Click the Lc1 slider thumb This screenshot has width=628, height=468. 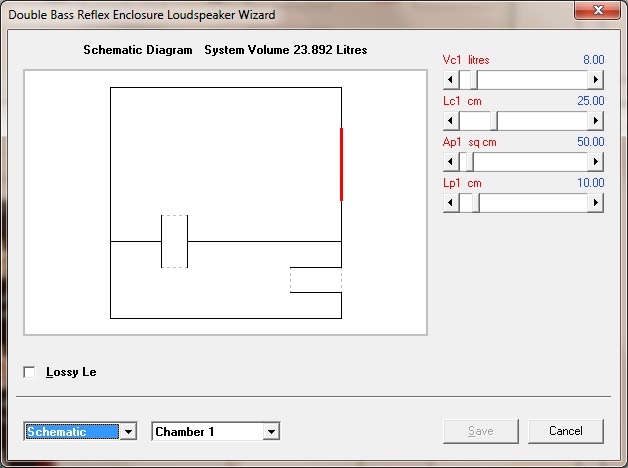coord(494,121)
